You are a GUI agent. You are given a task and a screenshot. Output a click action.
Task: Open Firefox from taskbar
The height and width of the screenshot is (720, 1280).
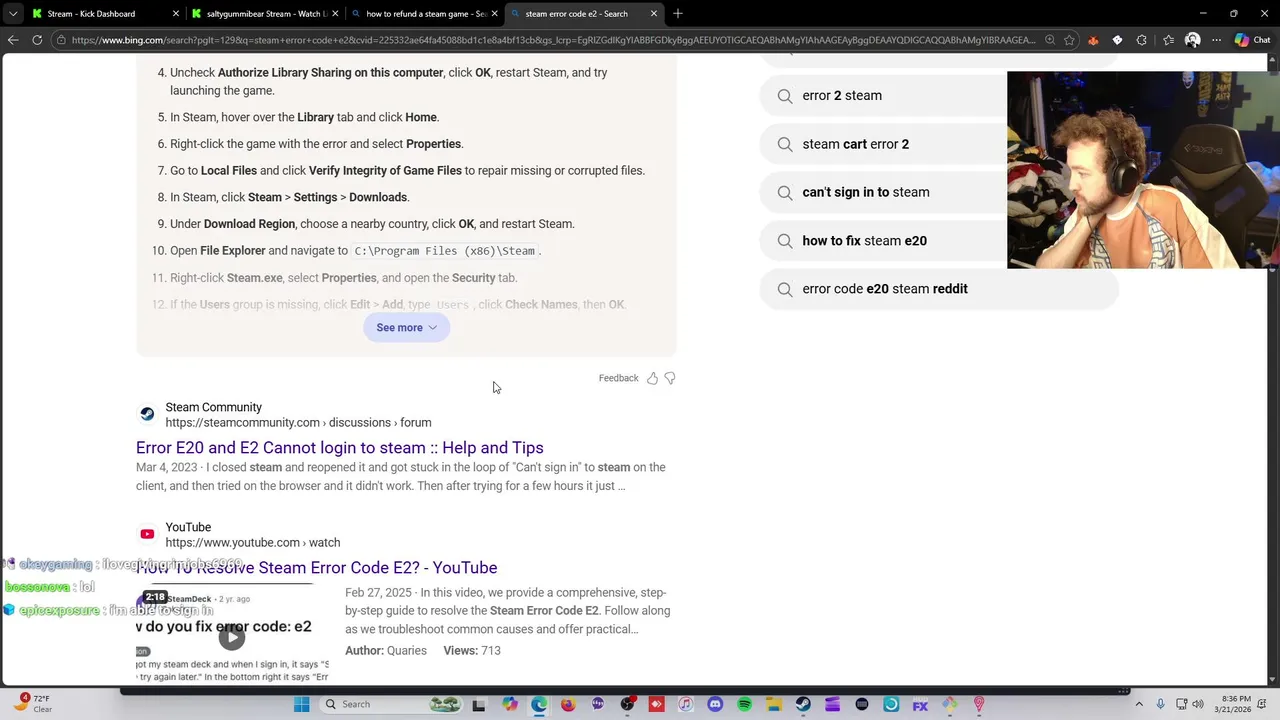(x=568, y=704)
